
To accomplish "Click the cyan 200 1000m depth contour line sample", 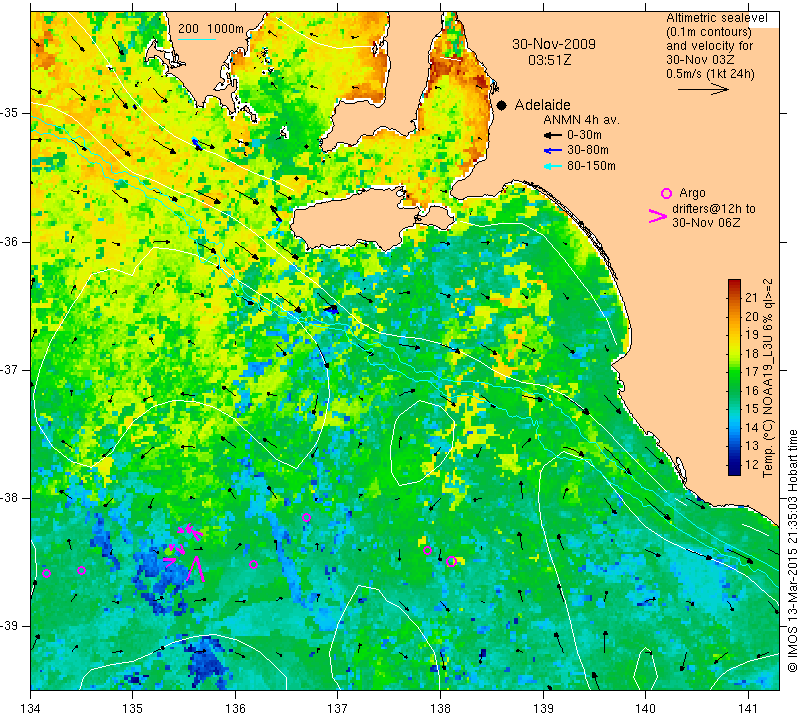I will pos(196,39).
